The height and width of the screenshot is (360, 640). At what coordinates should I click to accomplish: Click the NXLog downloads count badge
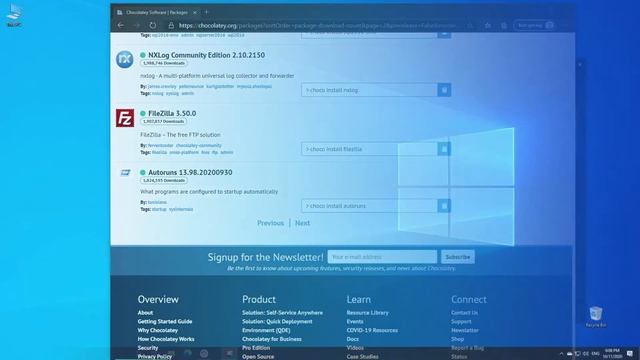click(164, 63)
